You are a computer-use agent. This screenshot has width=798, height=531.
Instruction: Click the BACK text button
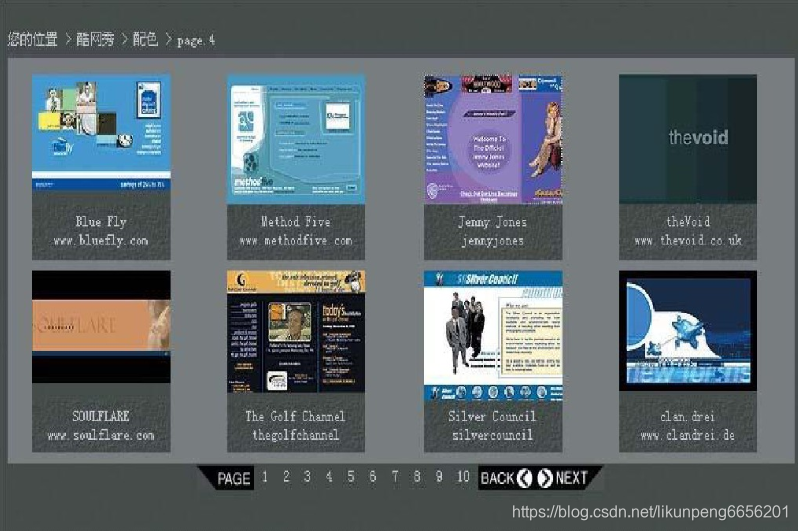coord(497,478)
